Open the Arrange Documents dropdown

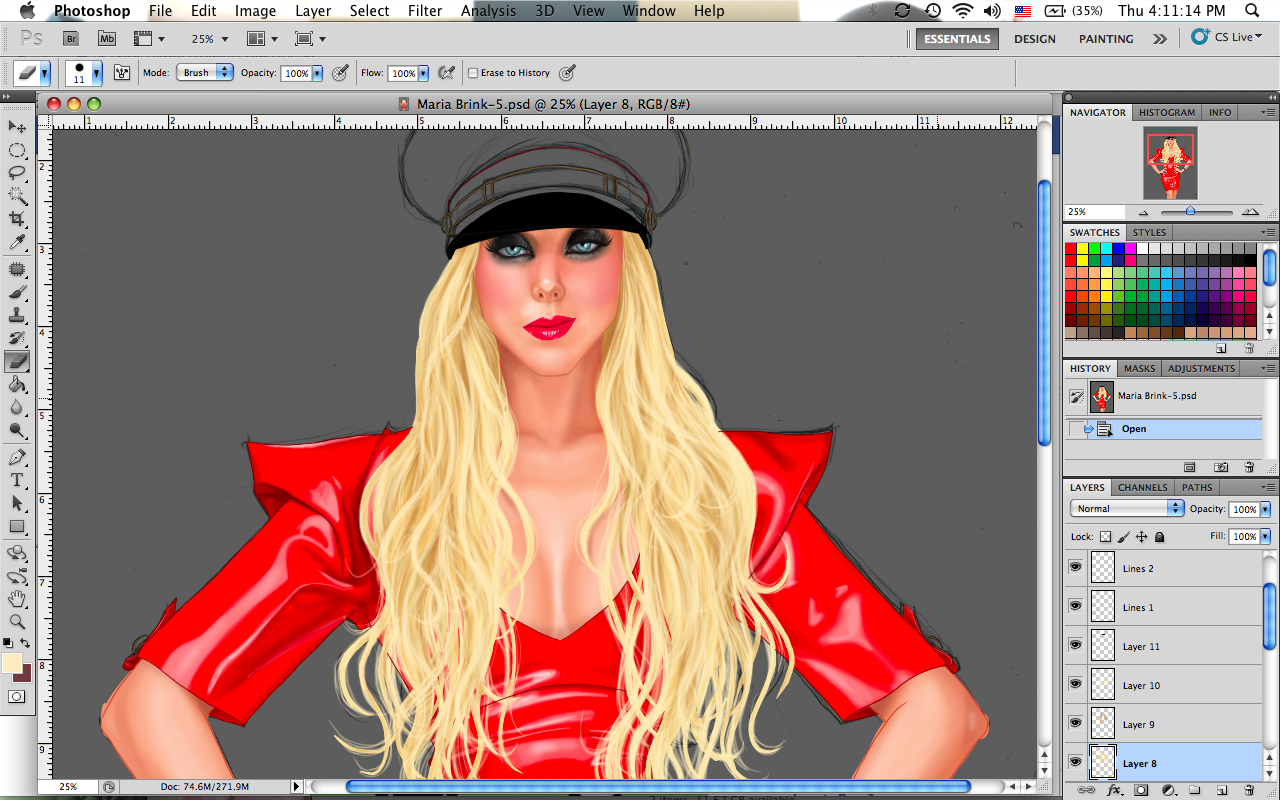click(261, 39)
